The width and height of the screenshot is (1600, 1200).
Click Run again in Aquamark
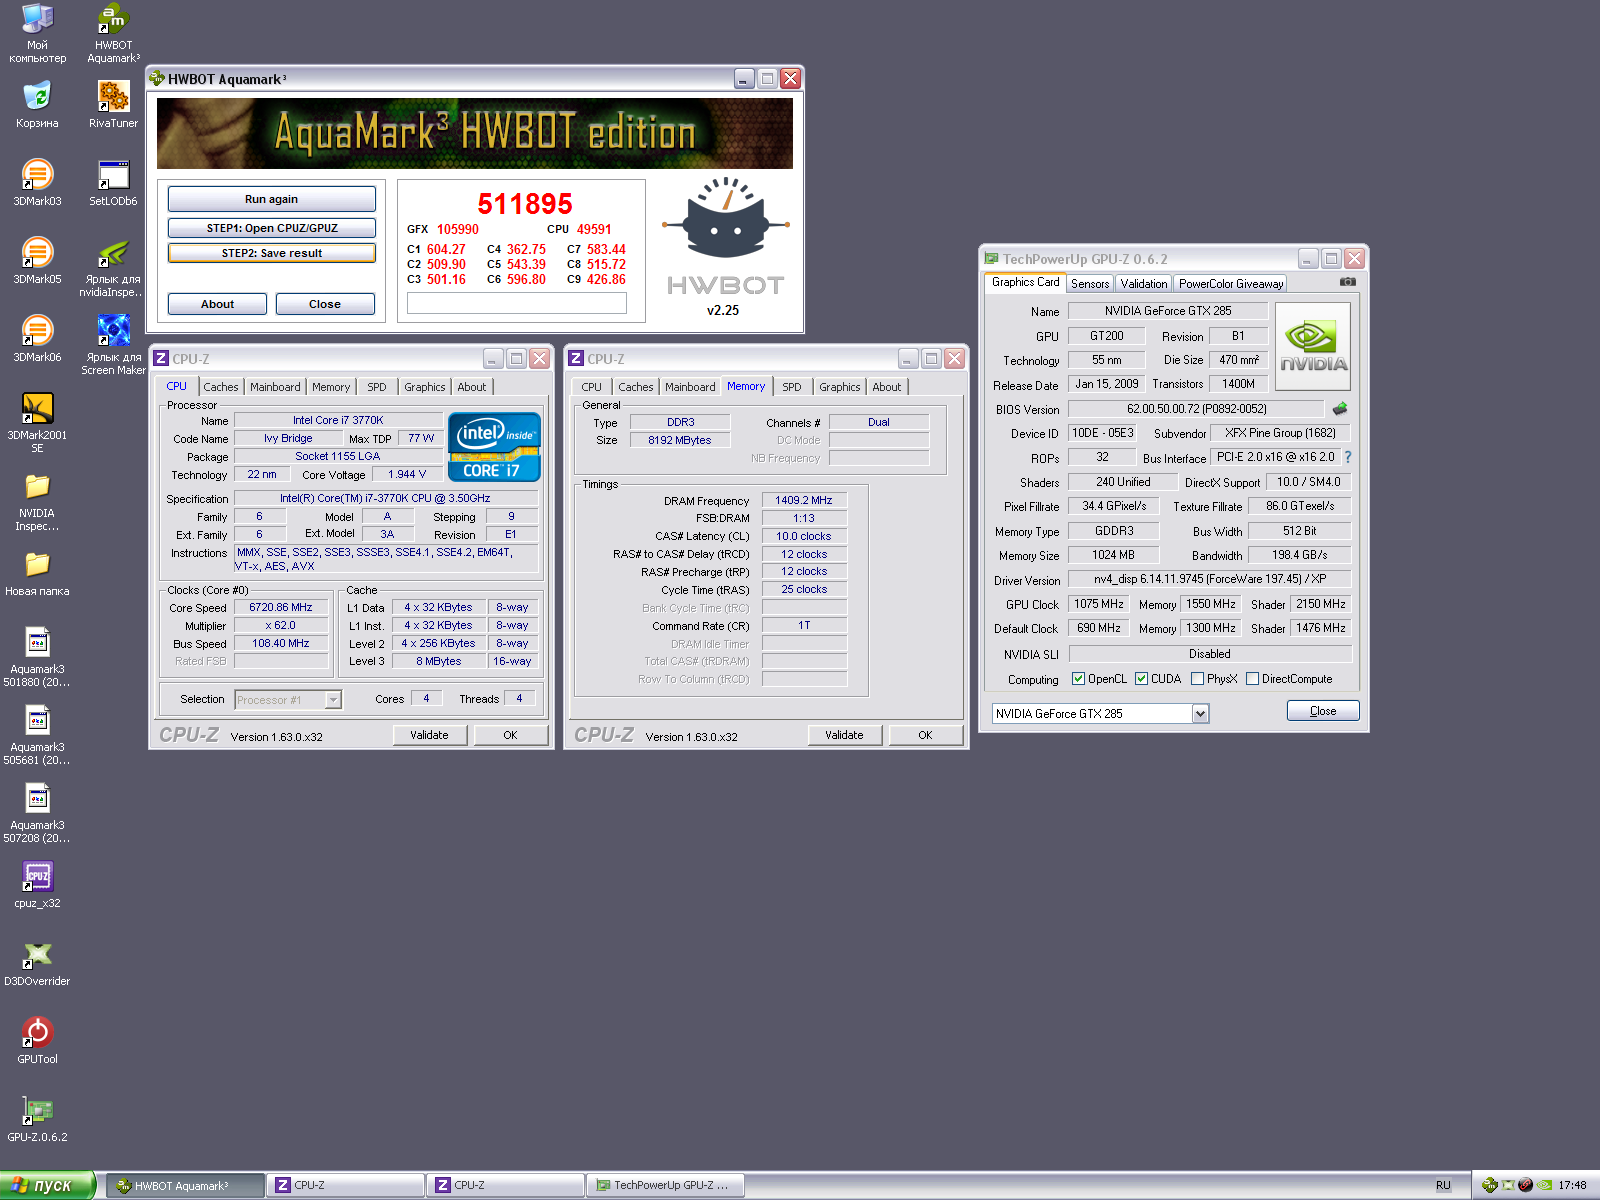pos(272,199)
